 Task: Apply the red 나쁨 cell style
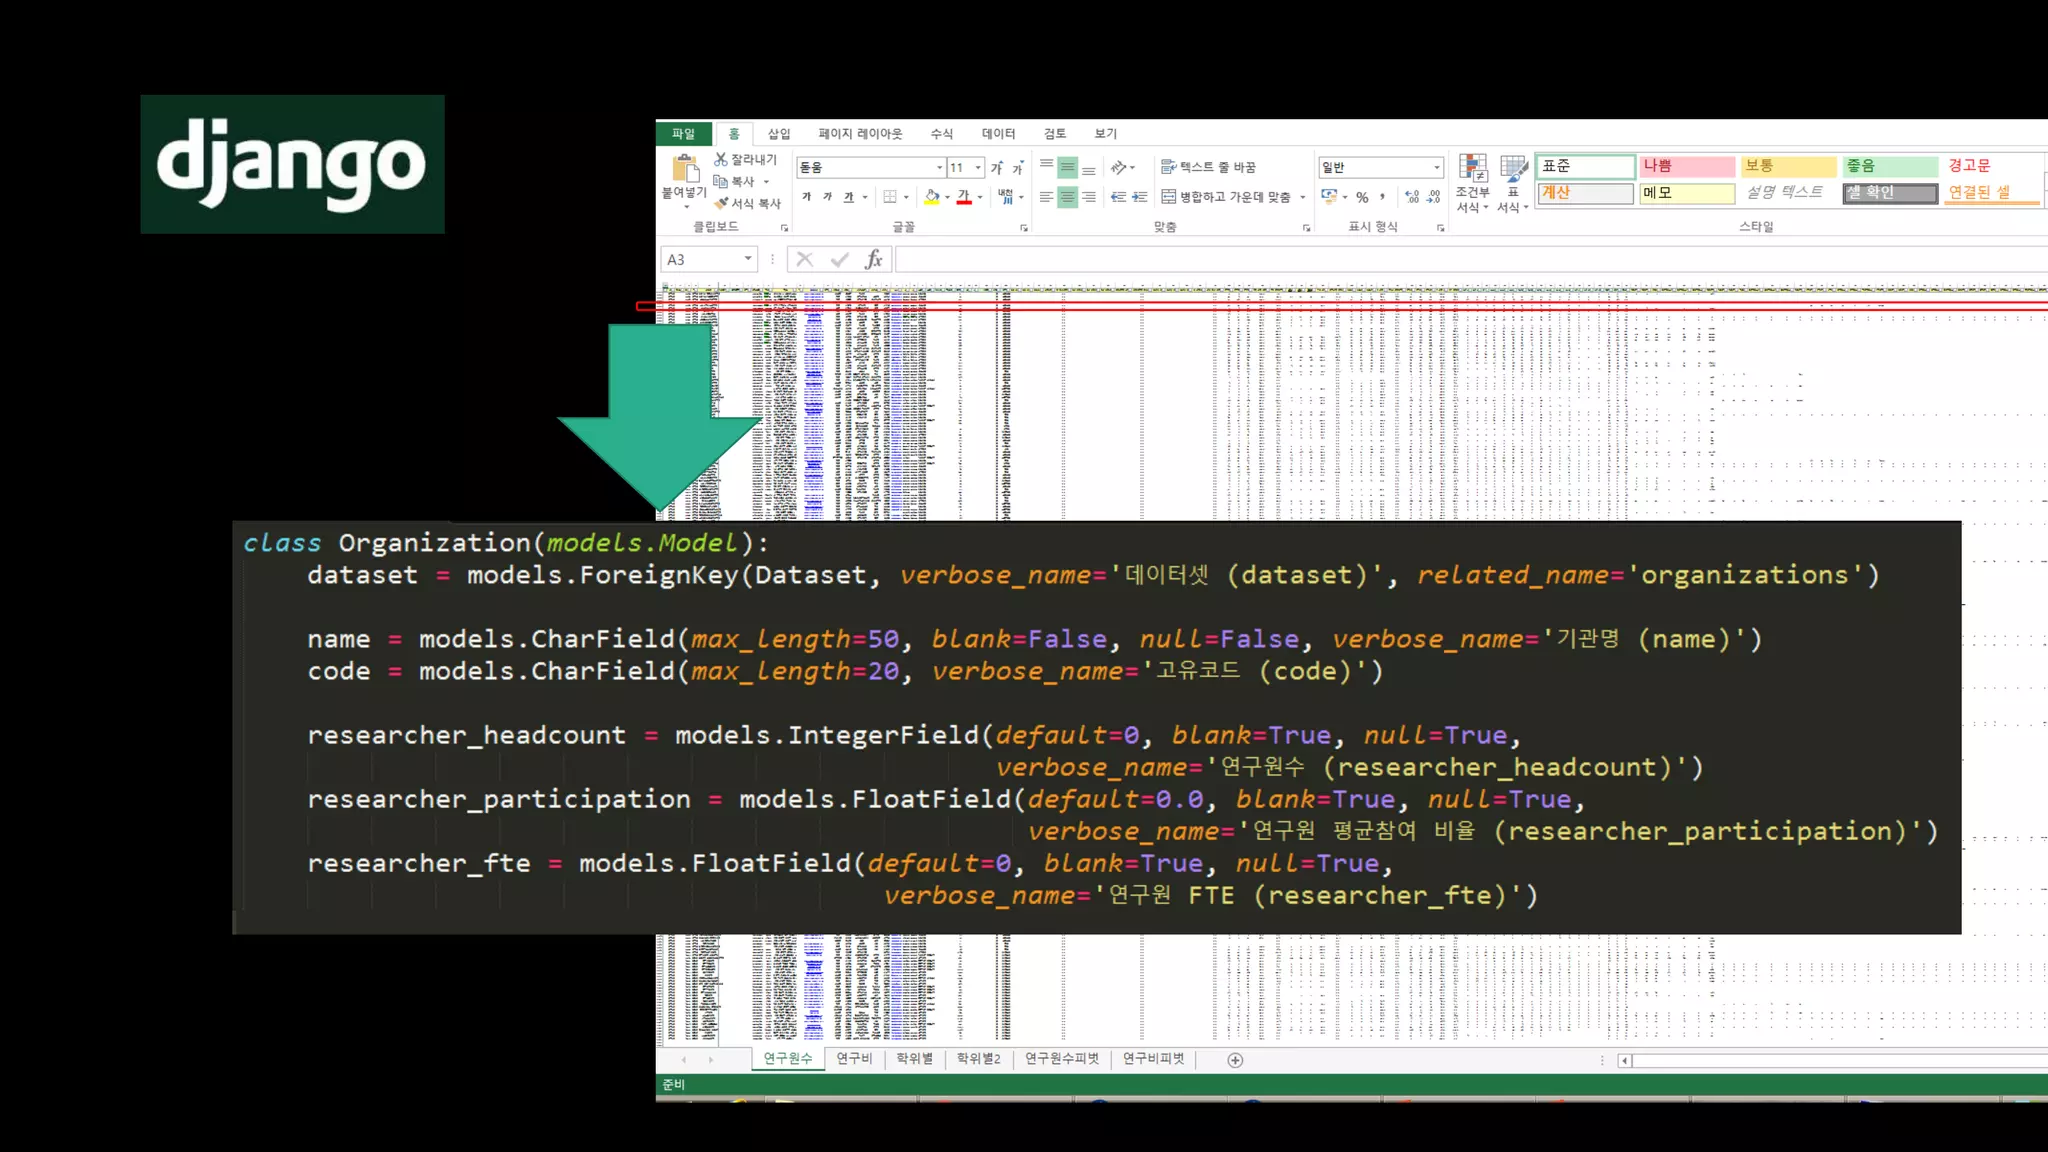point(1686,166)
